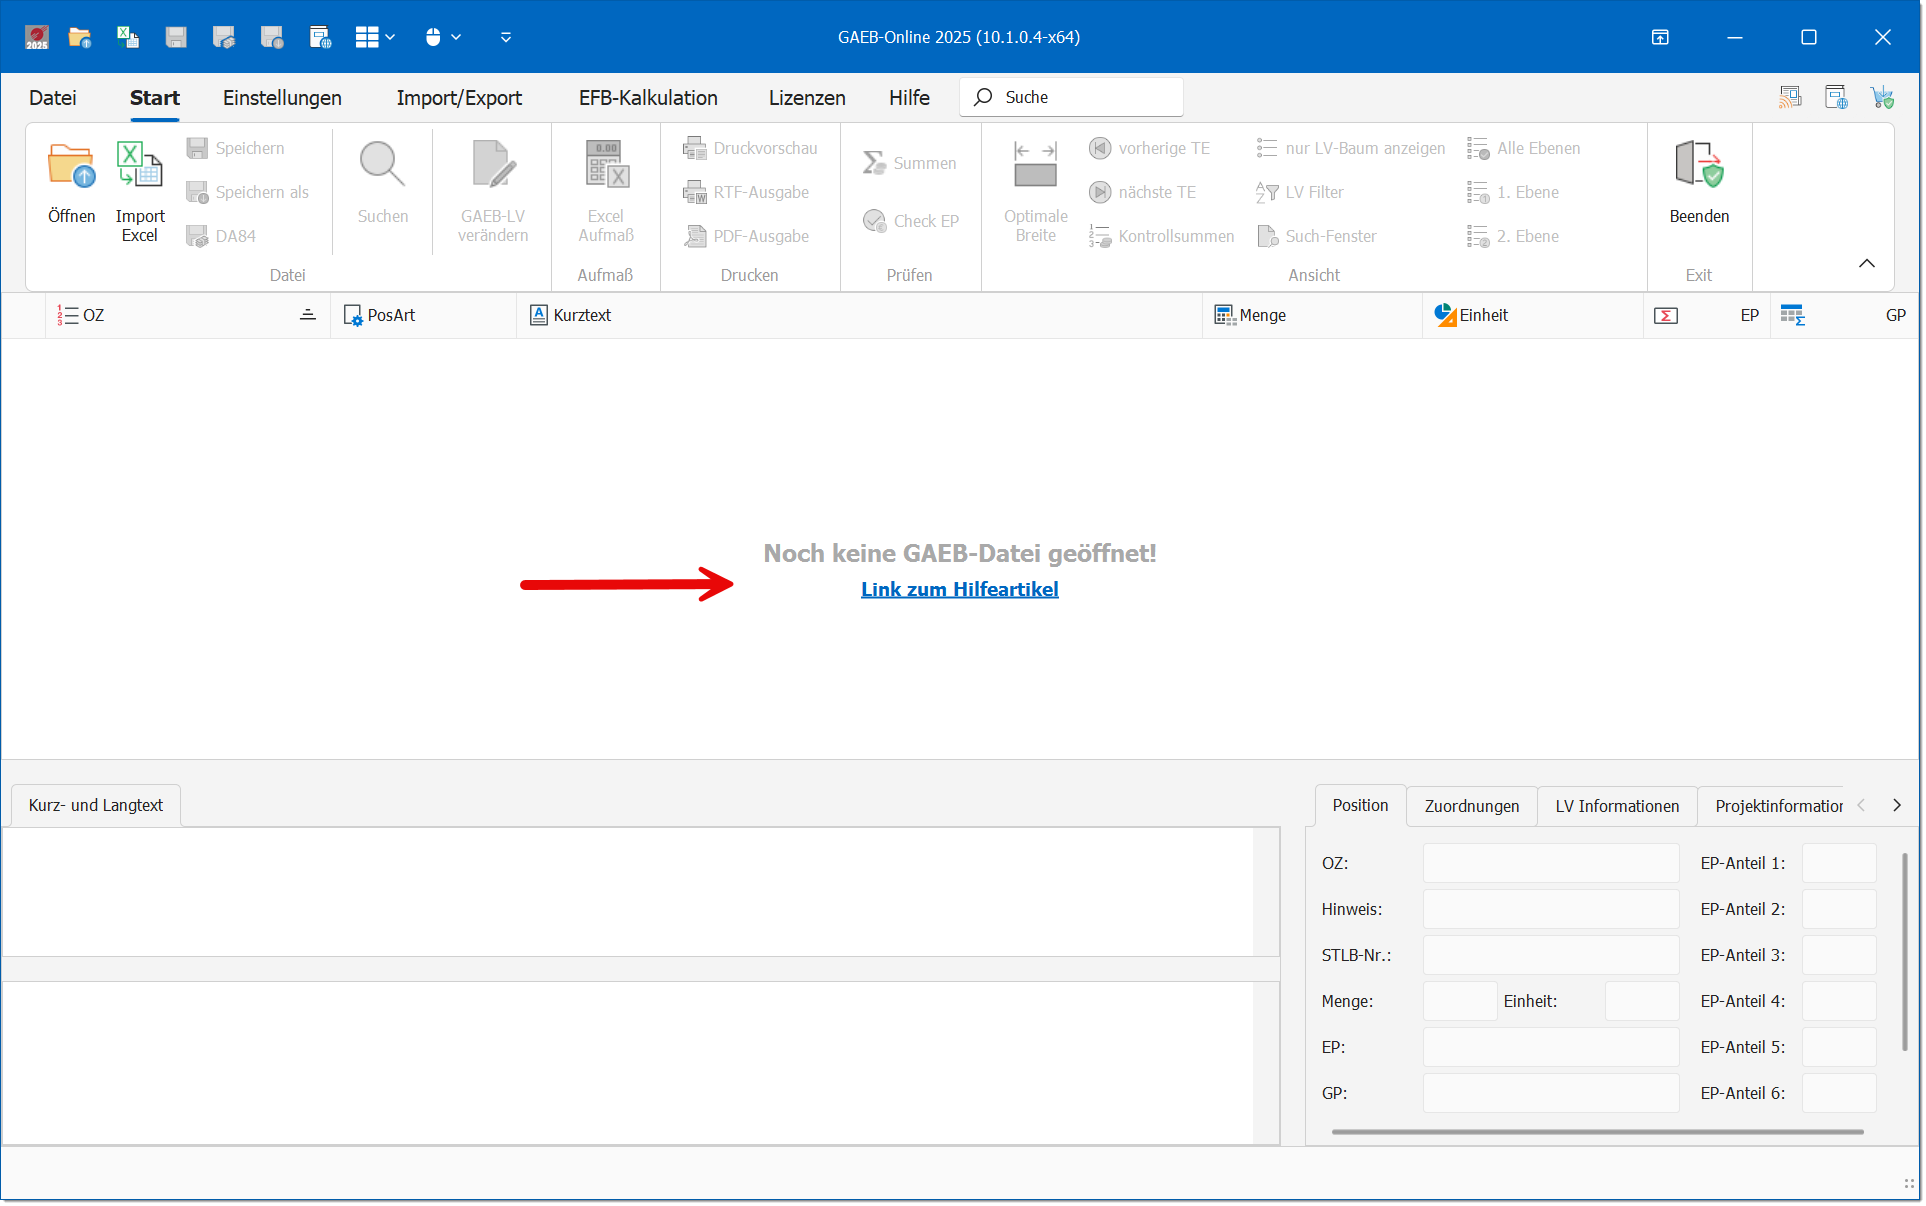Click the feed icon in top-right ribbon corner

coord(1790,97)
